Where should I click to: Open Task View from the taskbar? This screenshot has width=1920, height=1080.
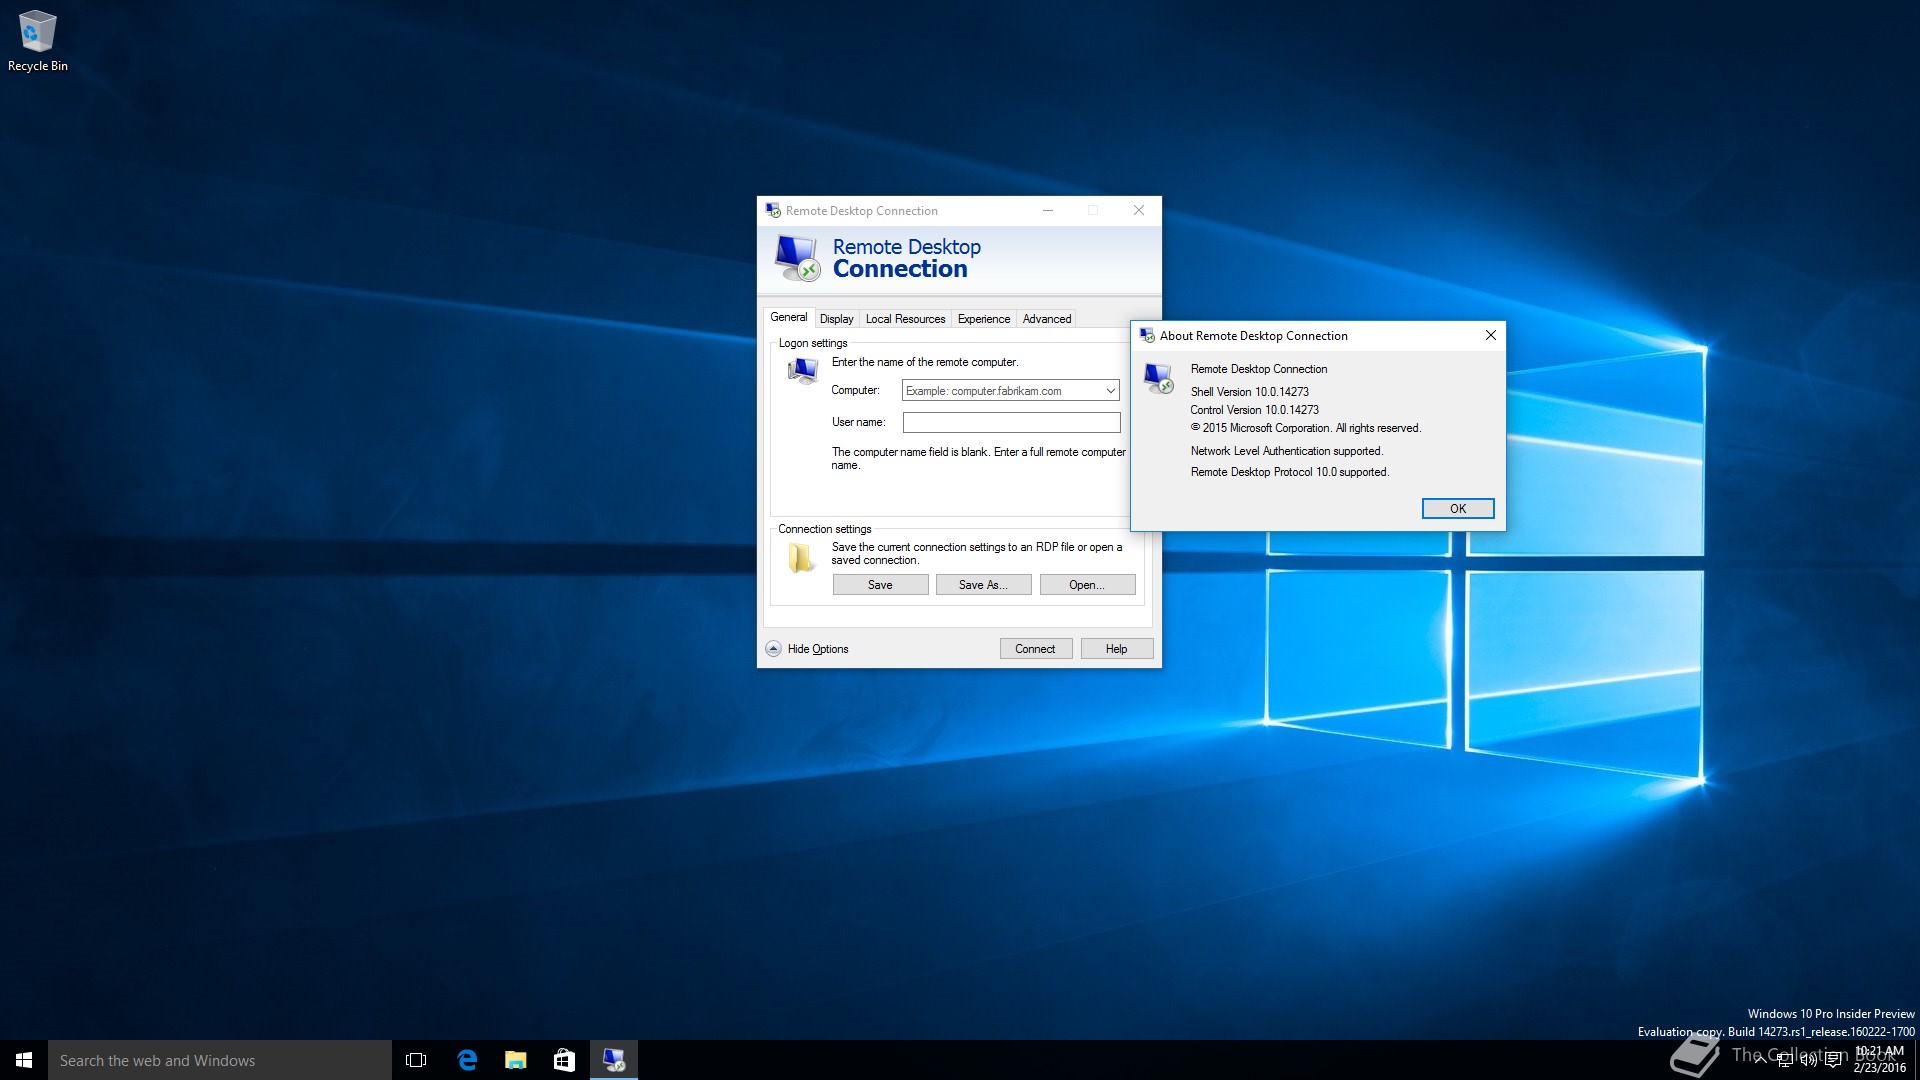(x=416, y=1060)
